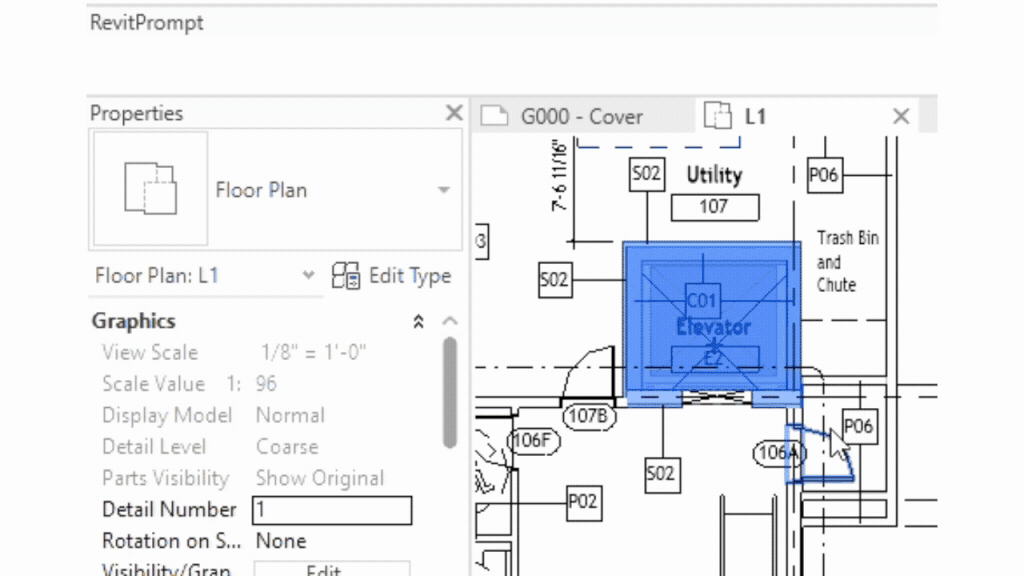This screenshot has height=576, width=1024.
Task: Click the Properties panel vertical scrollbar
Action: point(450,390)
